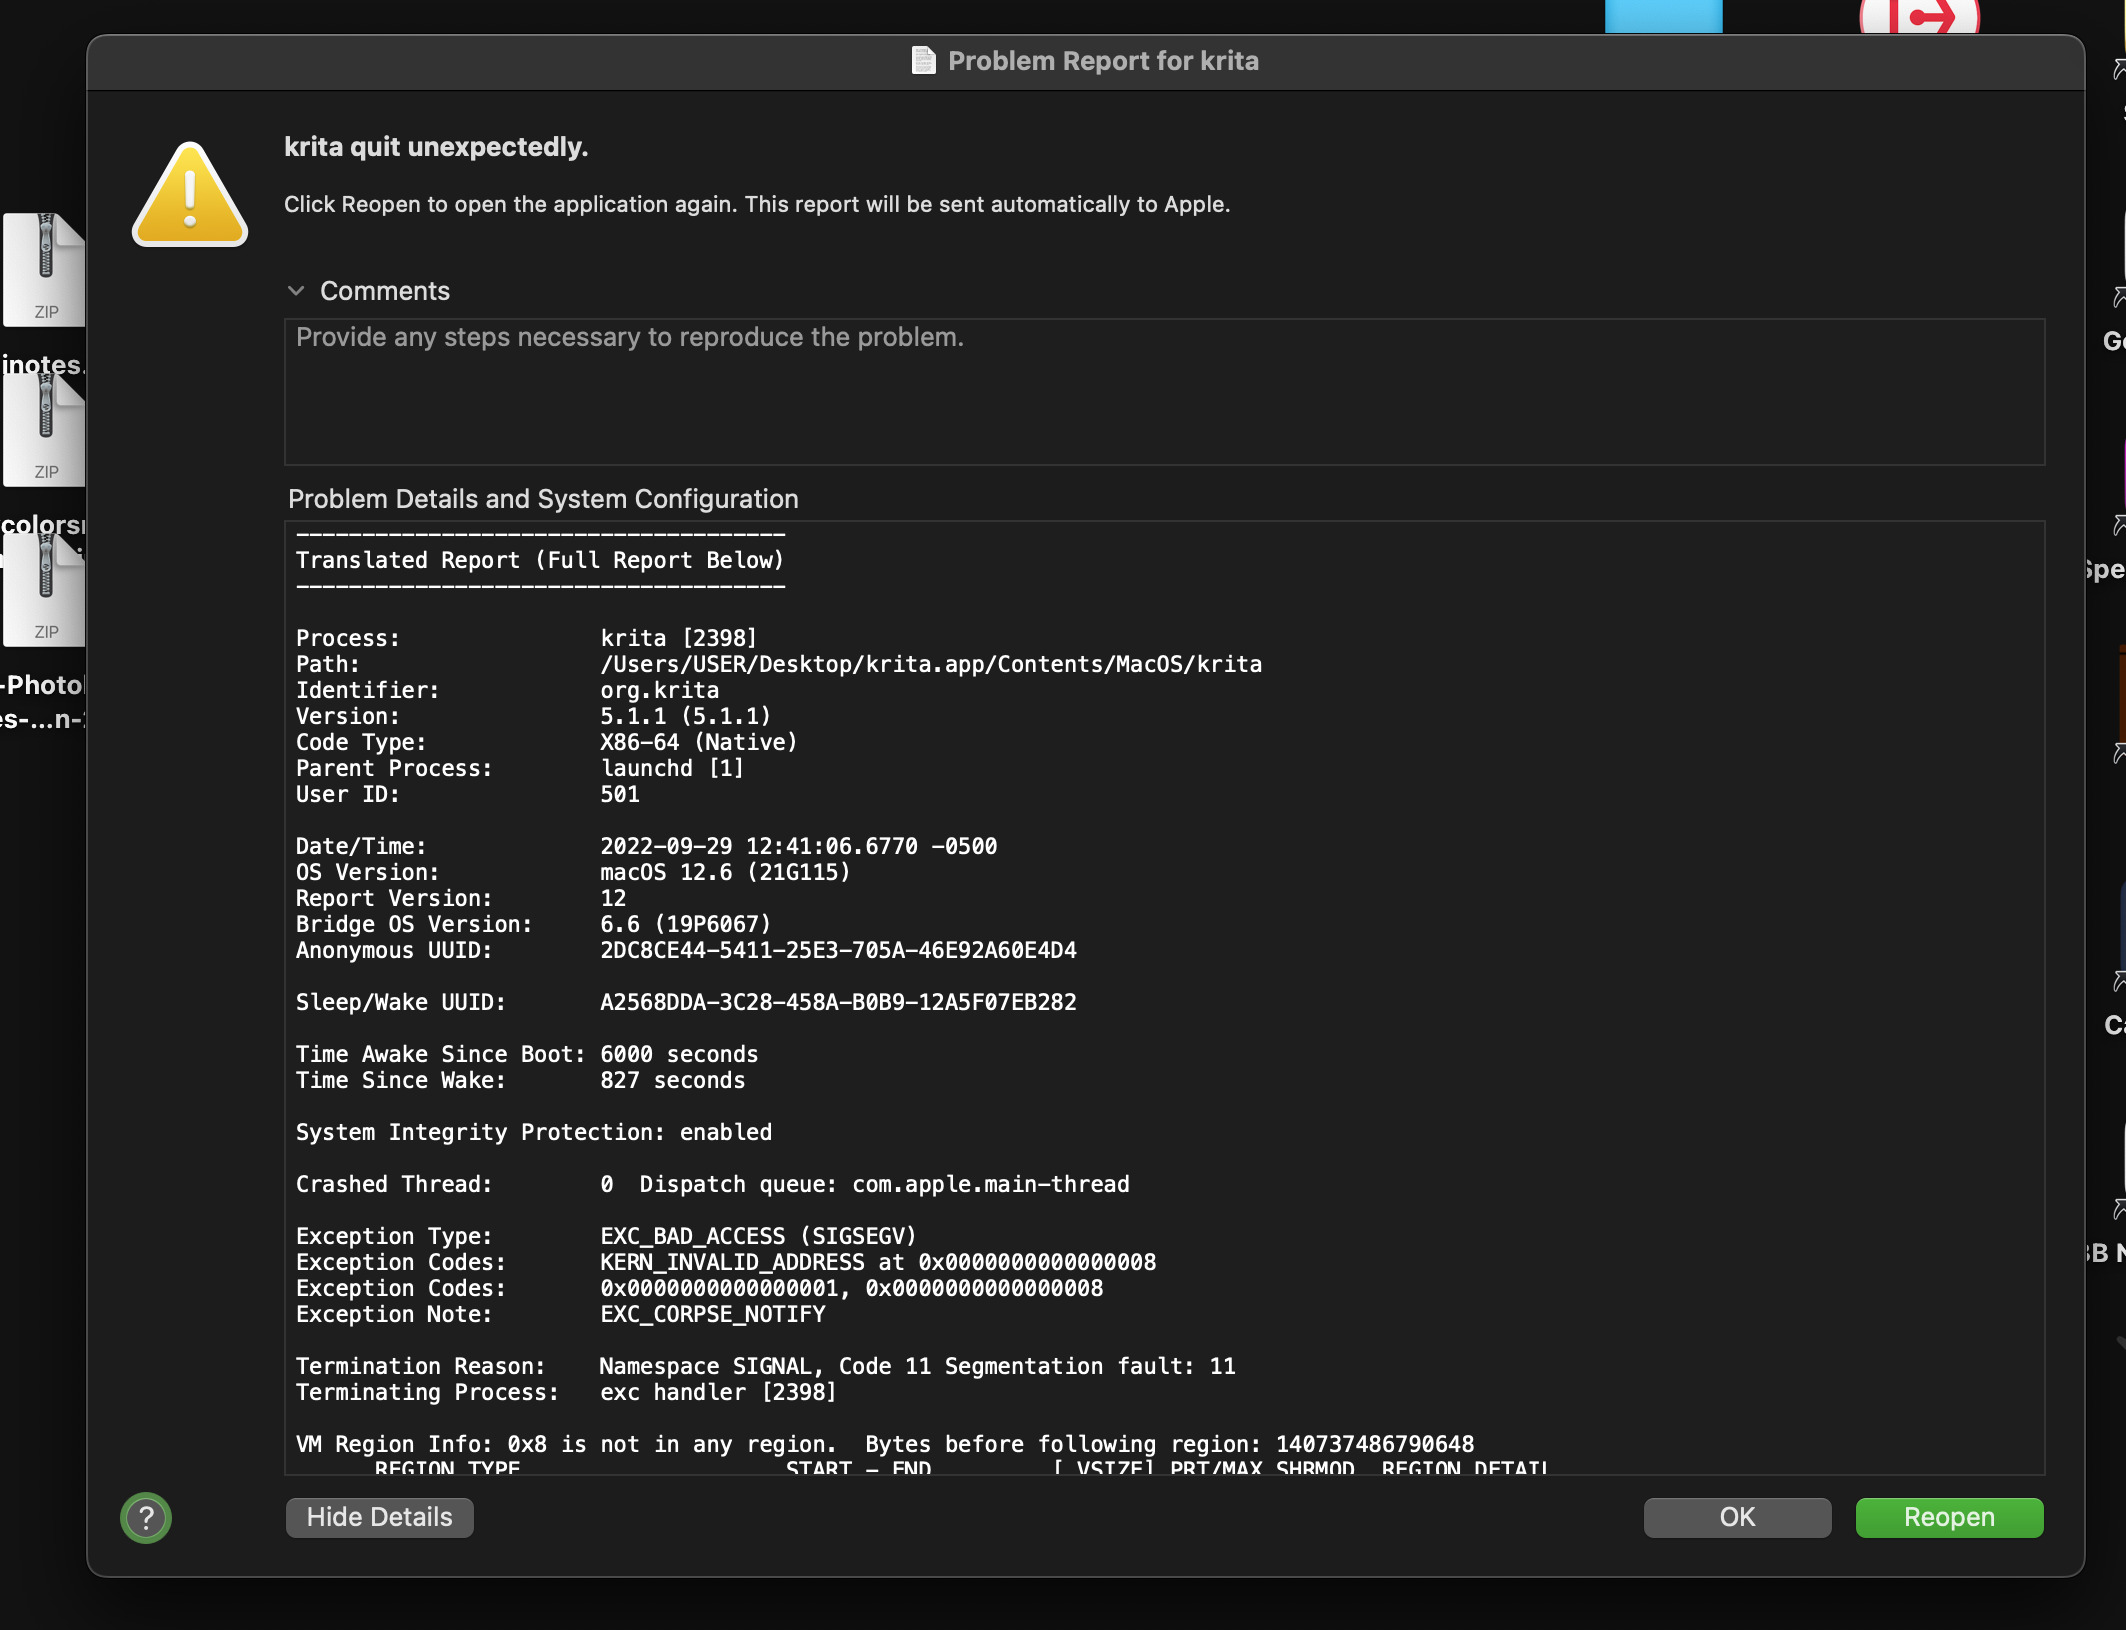The image size is (2126, 1630).
Task: Reopen krita with the green button
Action: [1948, 1517]
